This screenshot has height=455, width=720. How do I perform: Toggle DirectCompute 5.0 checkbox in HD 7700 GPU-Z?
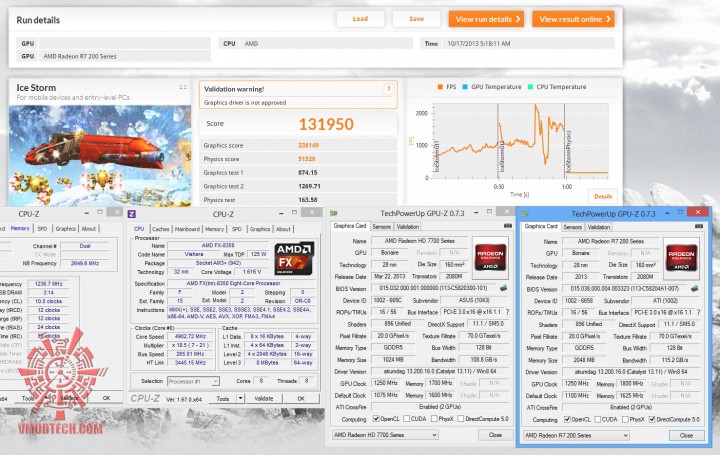[x=461, y=419]
